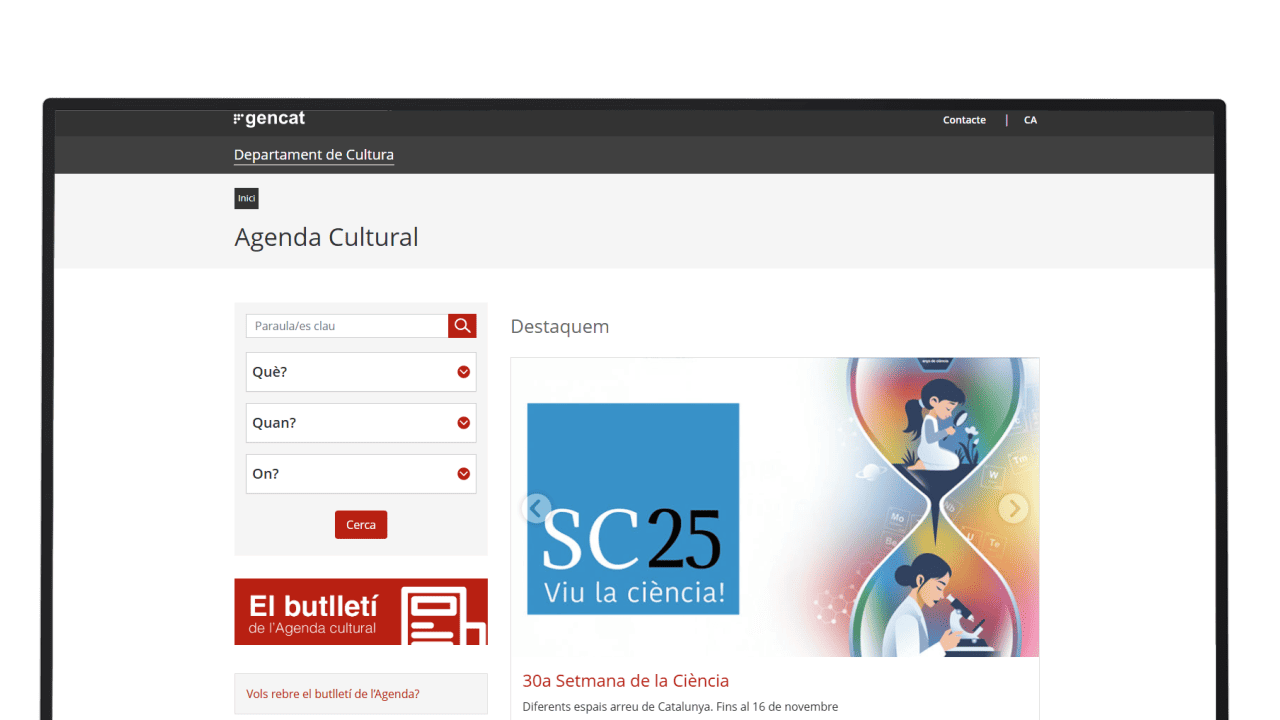Click Vols rebre el butlletí de l'Agenda?

click(333, 694)
